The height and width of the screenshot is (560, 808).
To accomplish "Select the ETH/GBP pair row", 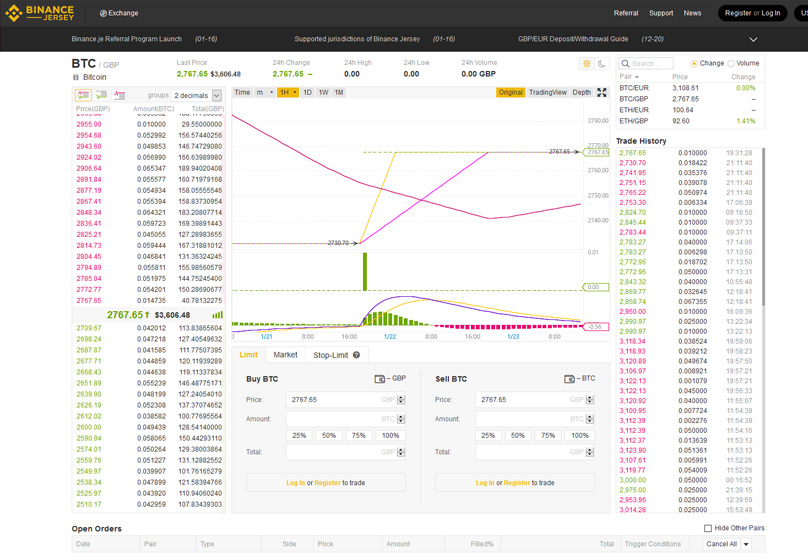I will point(691,121).
